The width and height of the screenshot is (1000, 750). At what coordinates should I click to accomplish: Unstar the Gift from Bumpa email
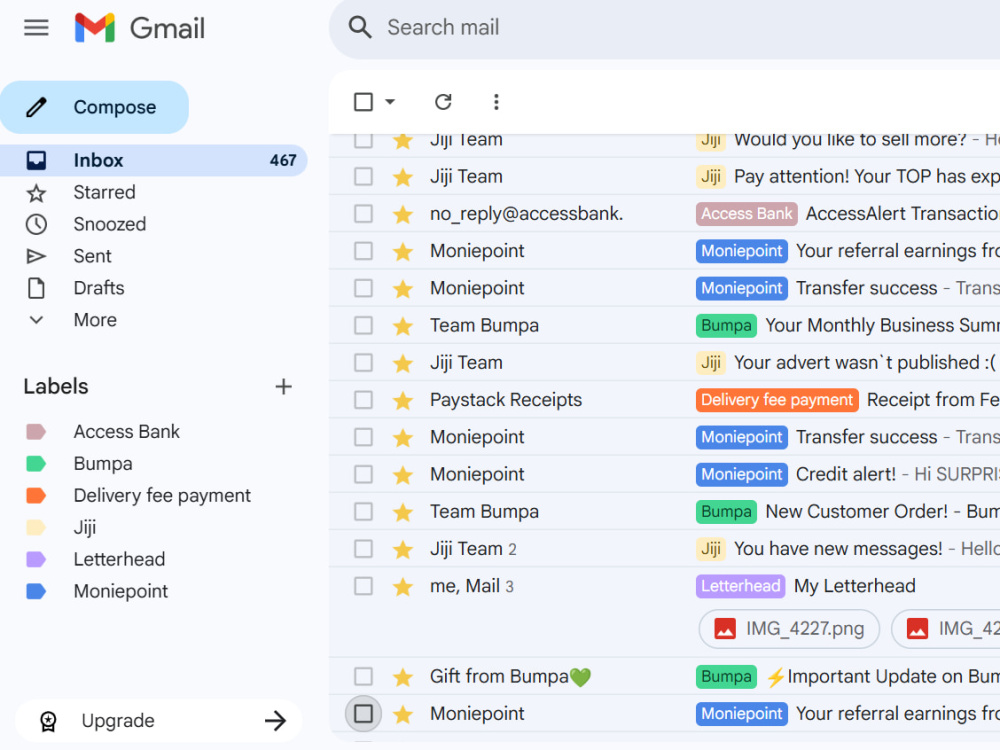click(x=402, y=677)
